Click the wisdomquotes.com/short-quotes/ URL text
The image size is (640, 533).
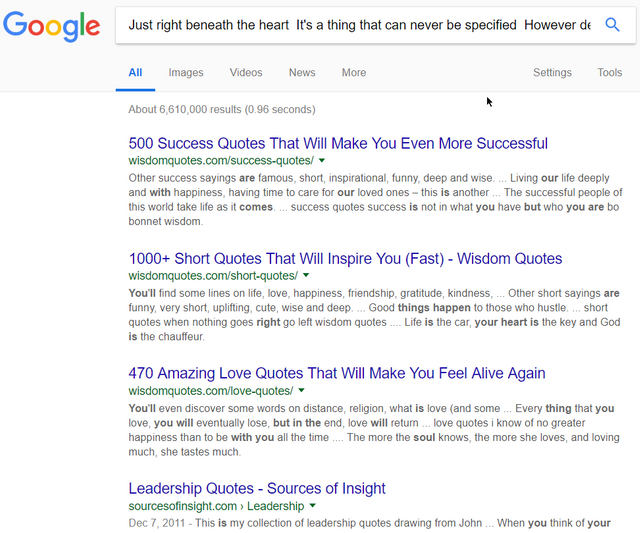[213, 276]
